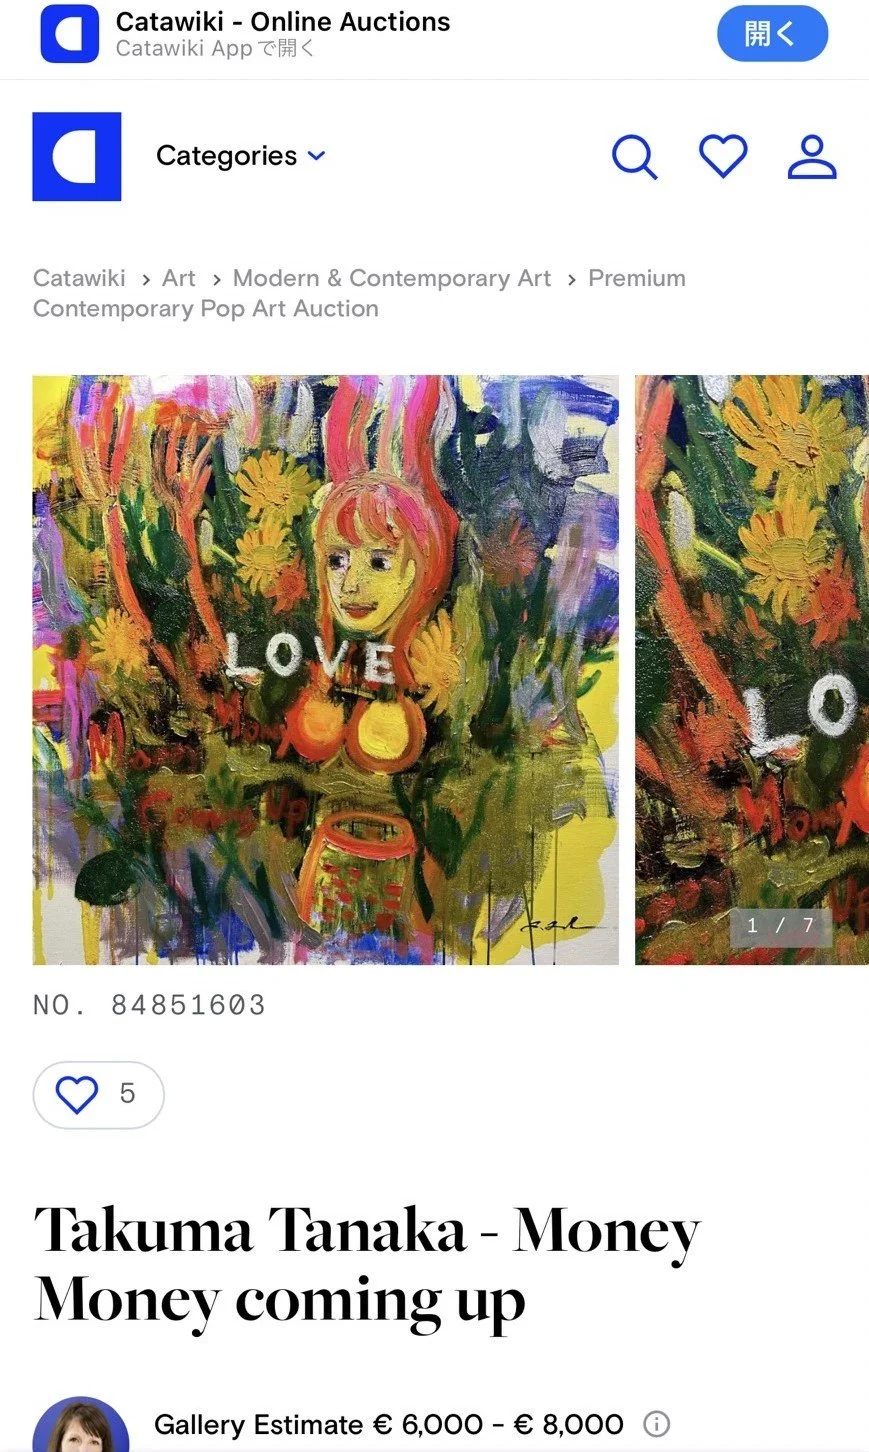This screenshot has width=869, height=1452.
Task: Open the Art breadcrumb link
Action: pos(179,278)
